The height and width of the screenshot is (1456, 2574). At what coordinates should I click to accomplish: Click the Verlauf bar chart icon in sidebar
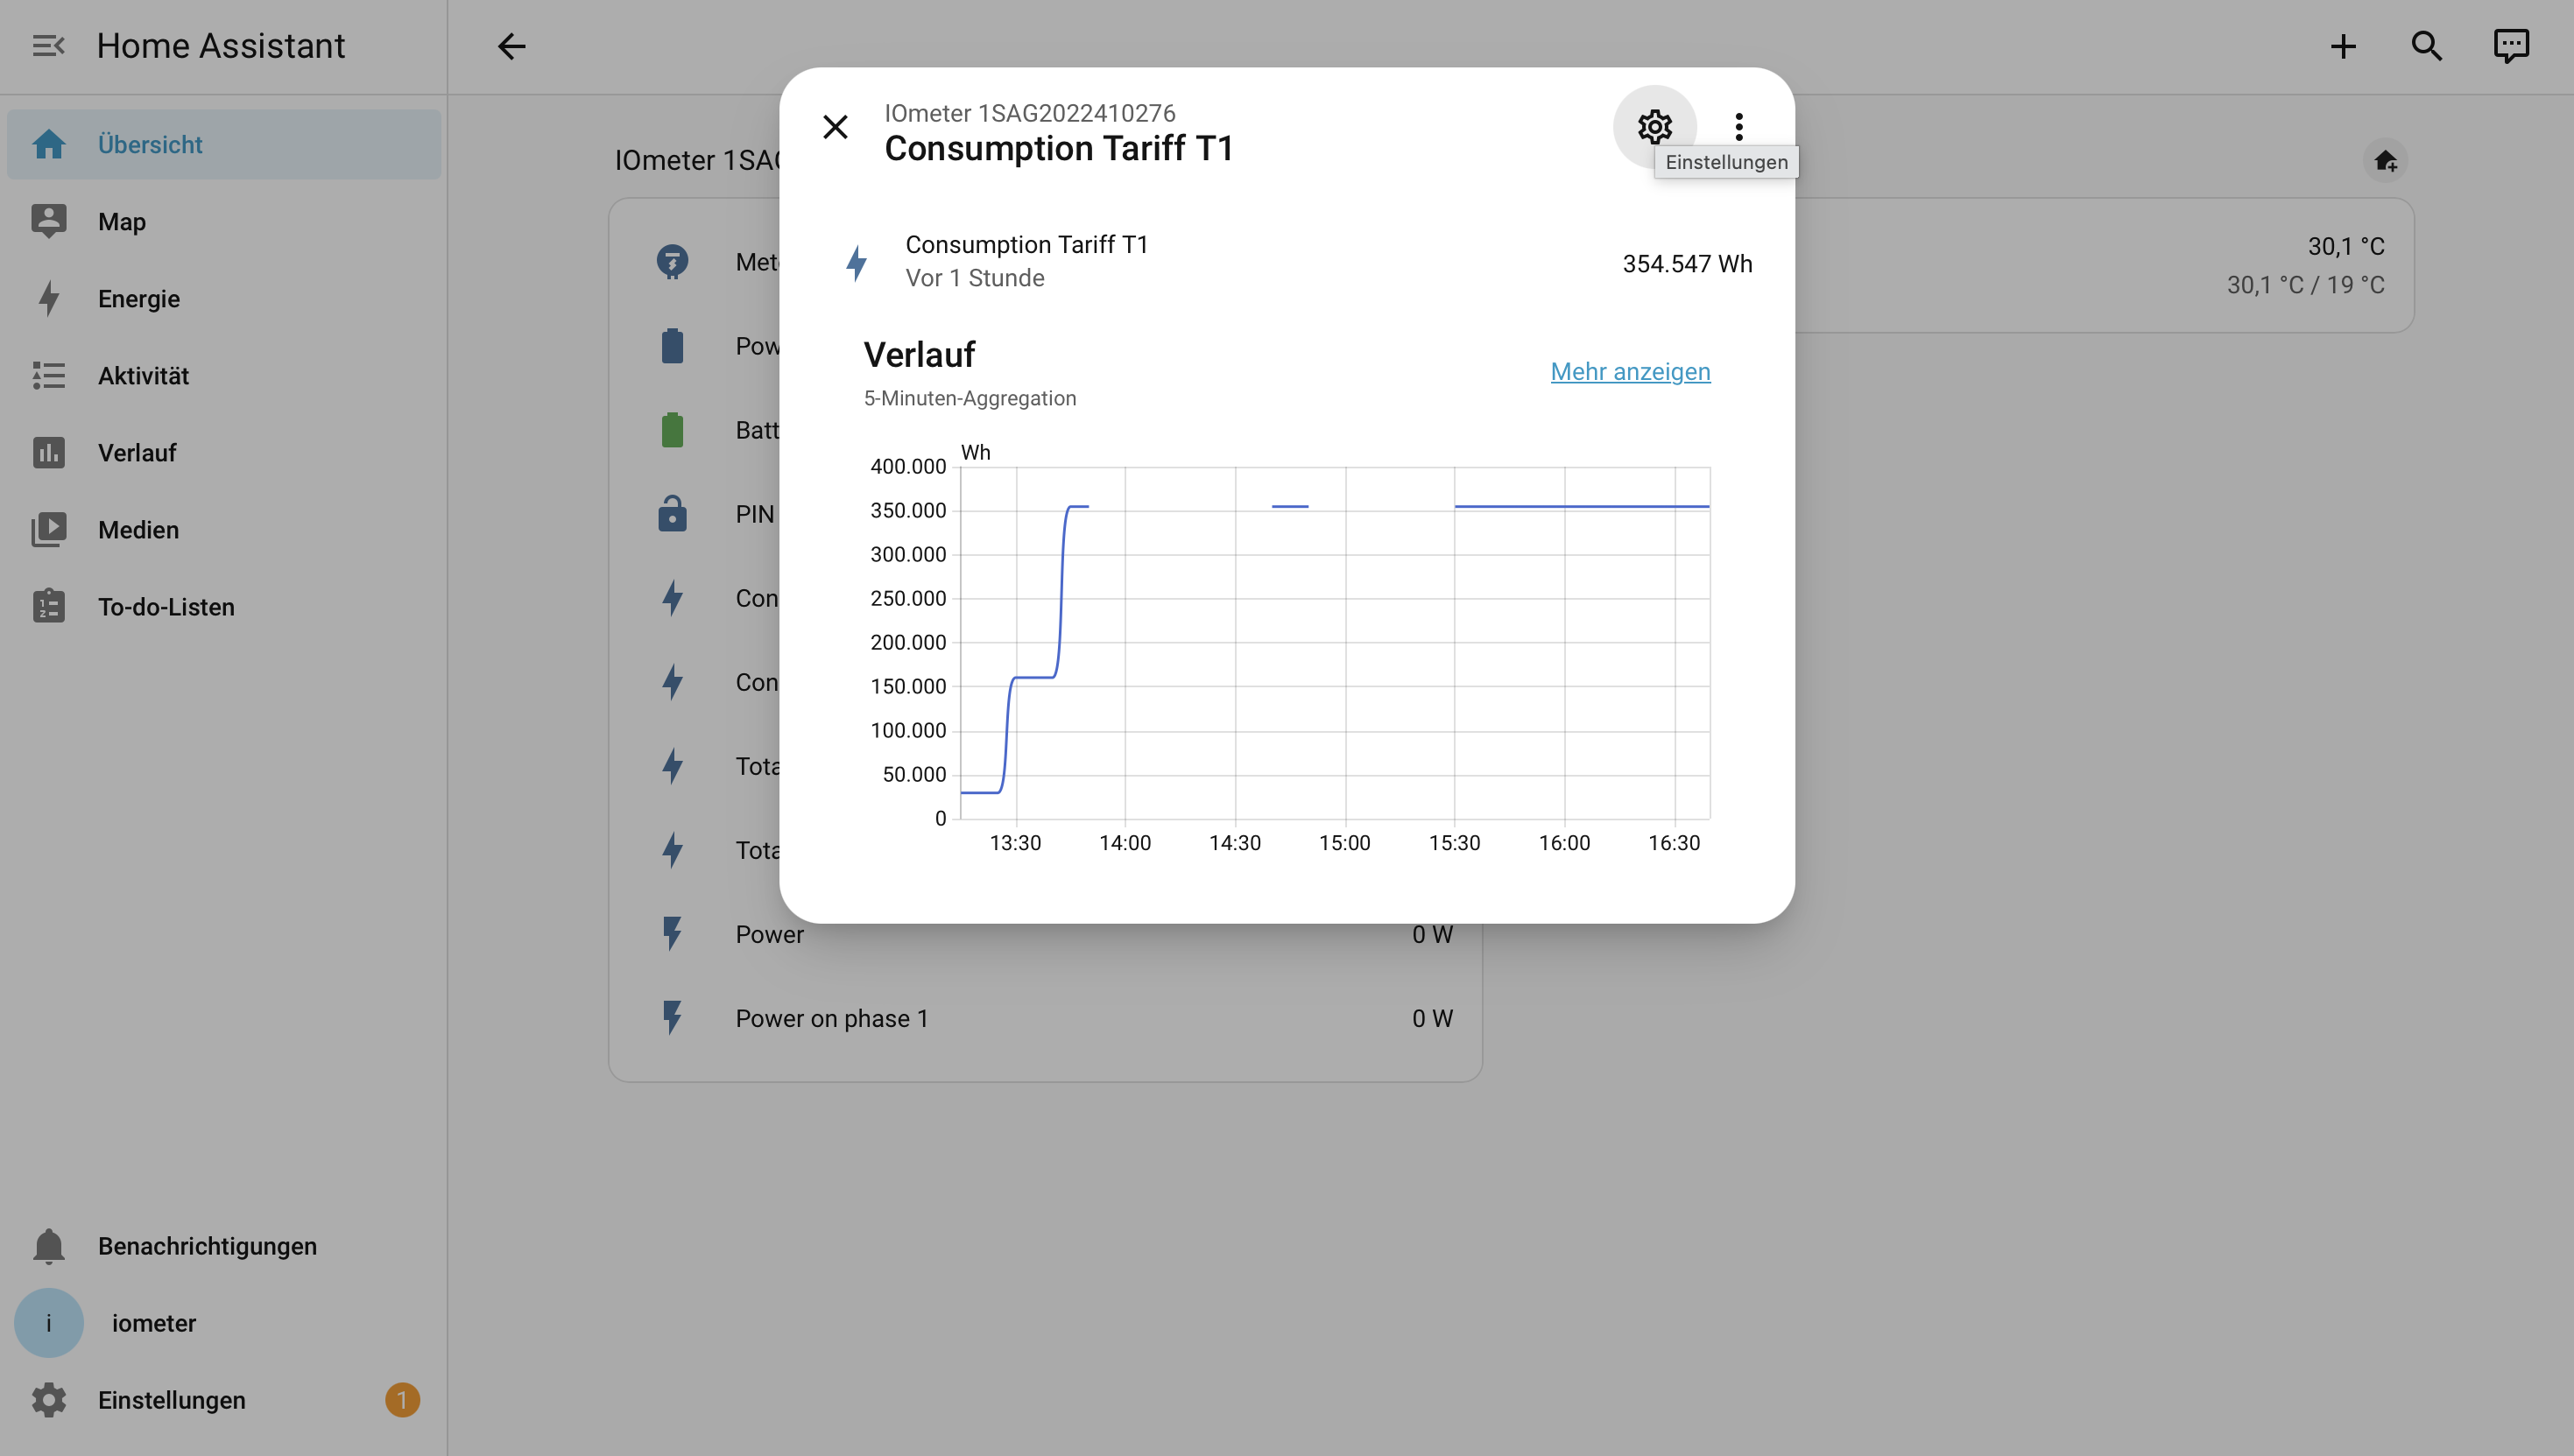click(x=48, y=453)
